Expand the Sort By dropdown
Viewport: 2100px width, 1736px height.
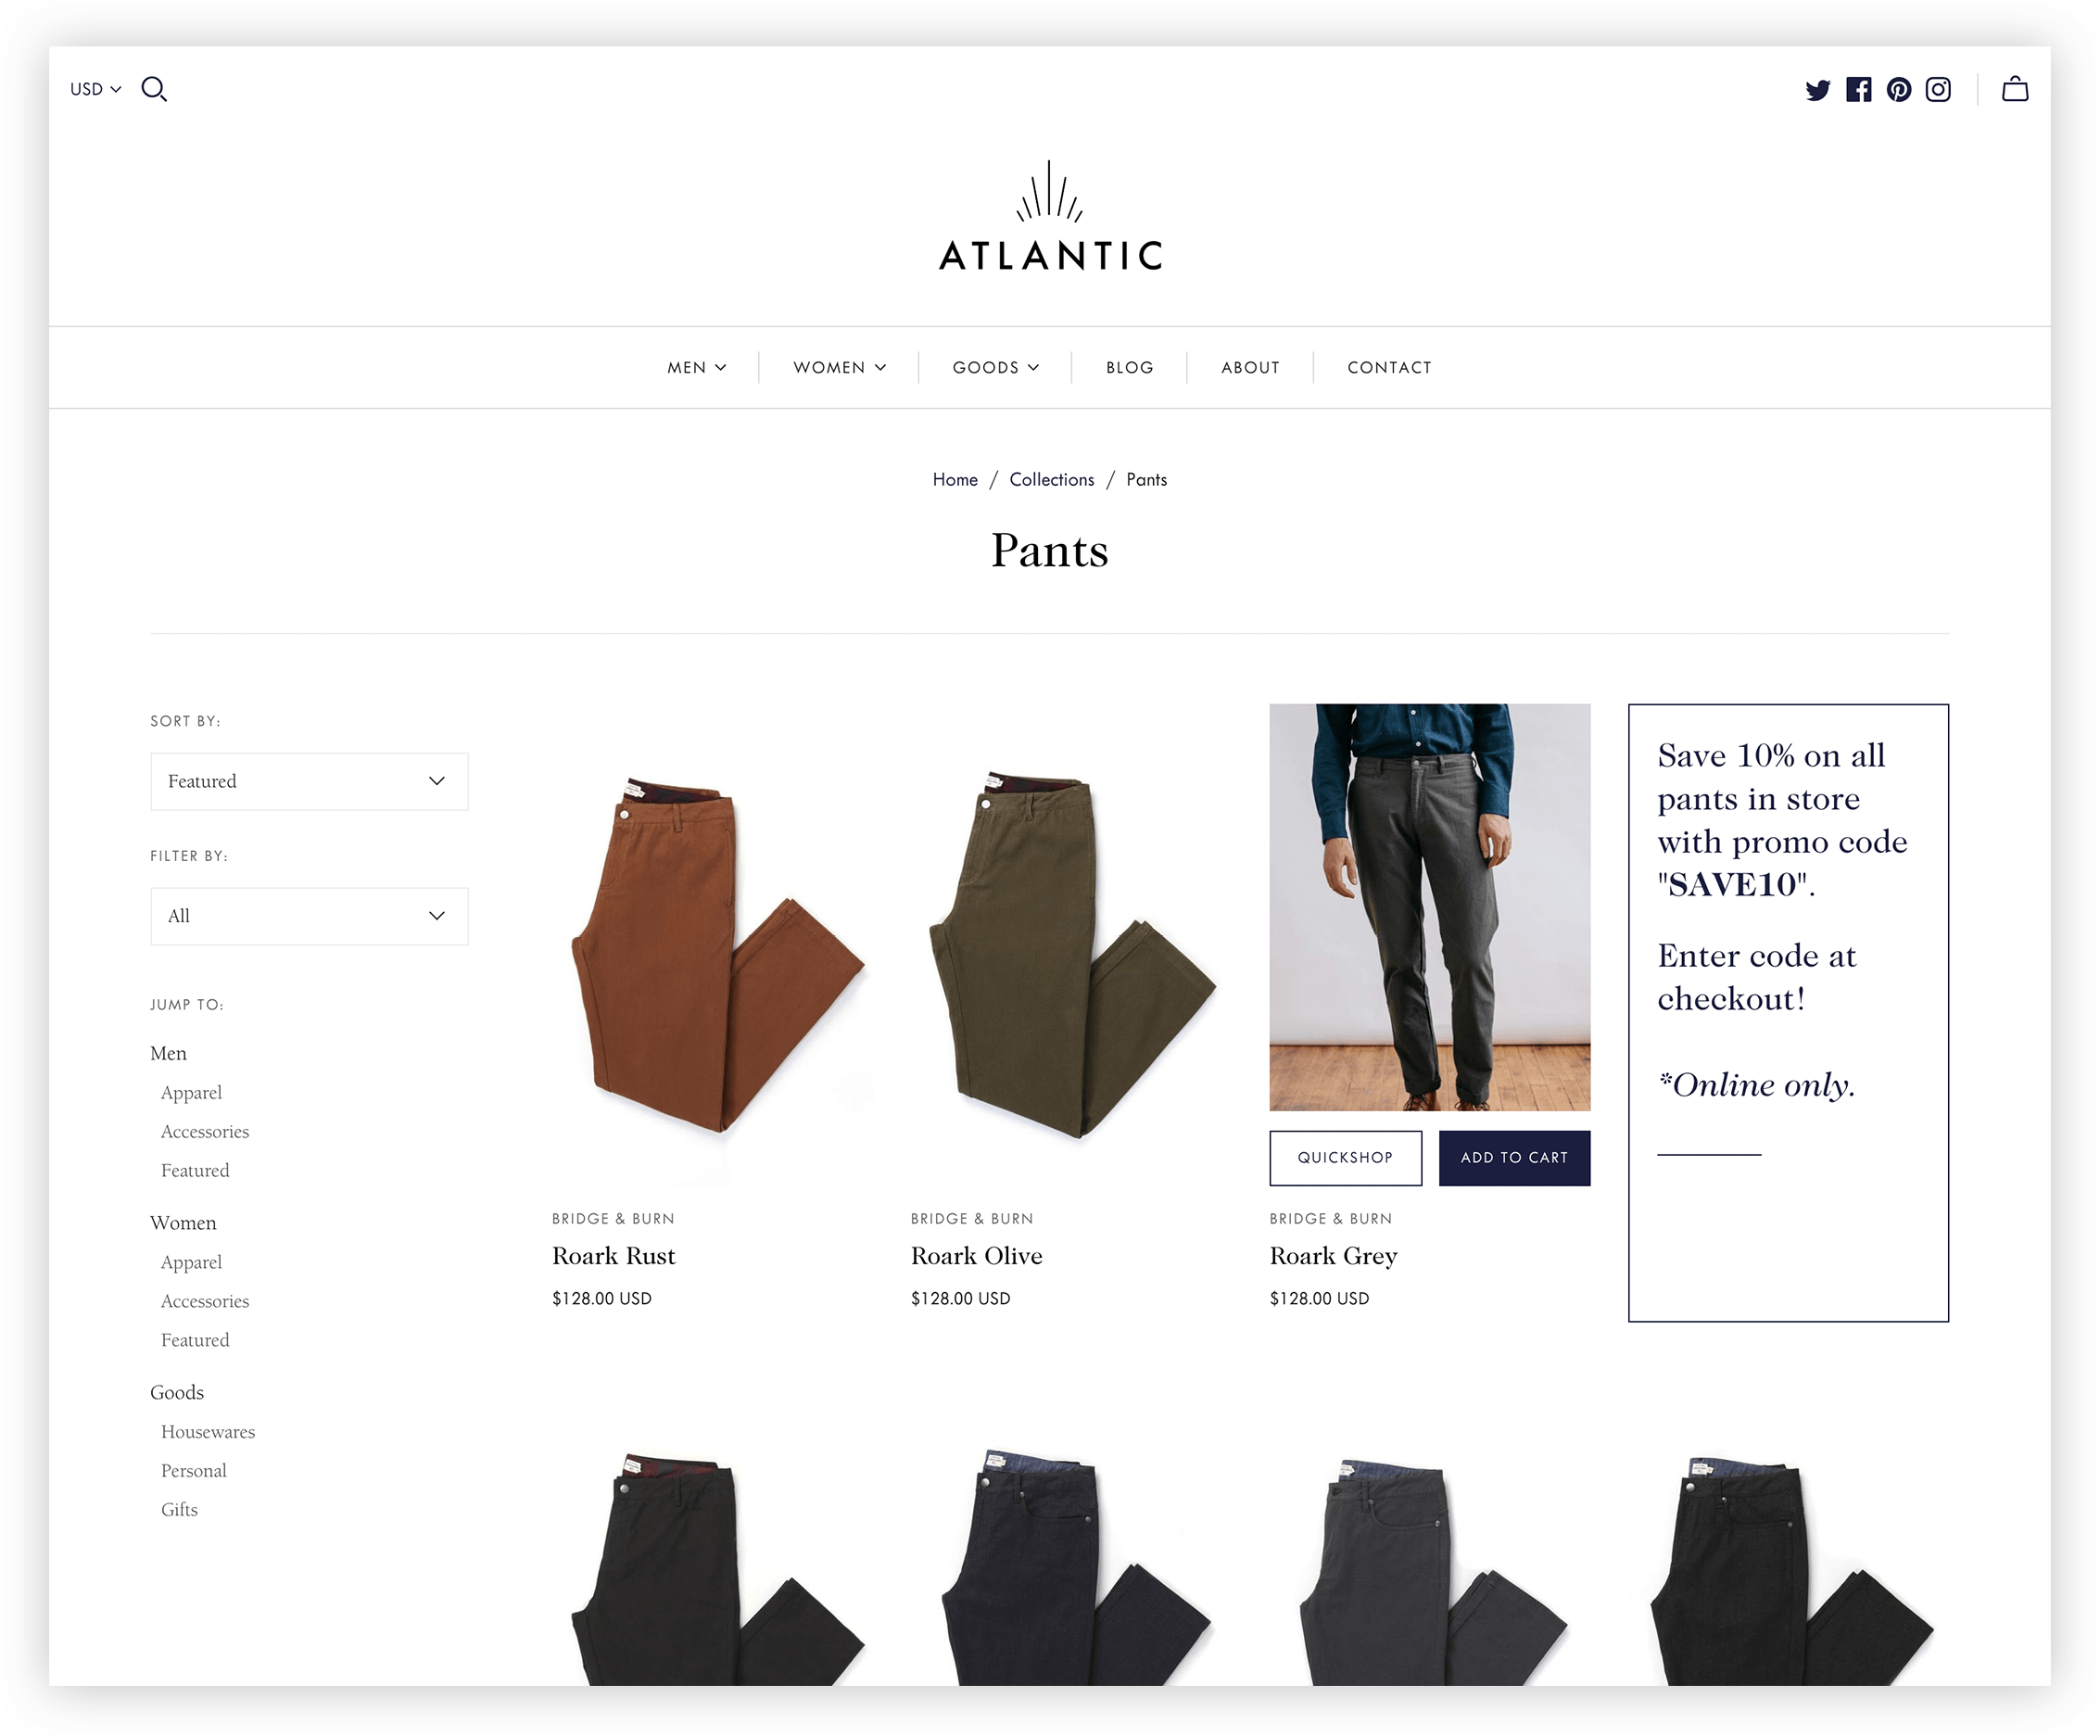tap(309, 779)
